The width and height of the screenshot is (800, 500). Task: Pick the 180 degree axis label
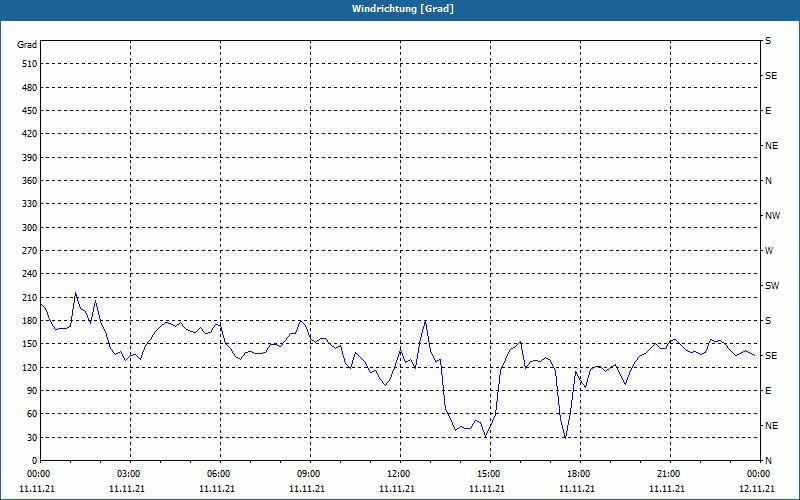click(30, 321)
